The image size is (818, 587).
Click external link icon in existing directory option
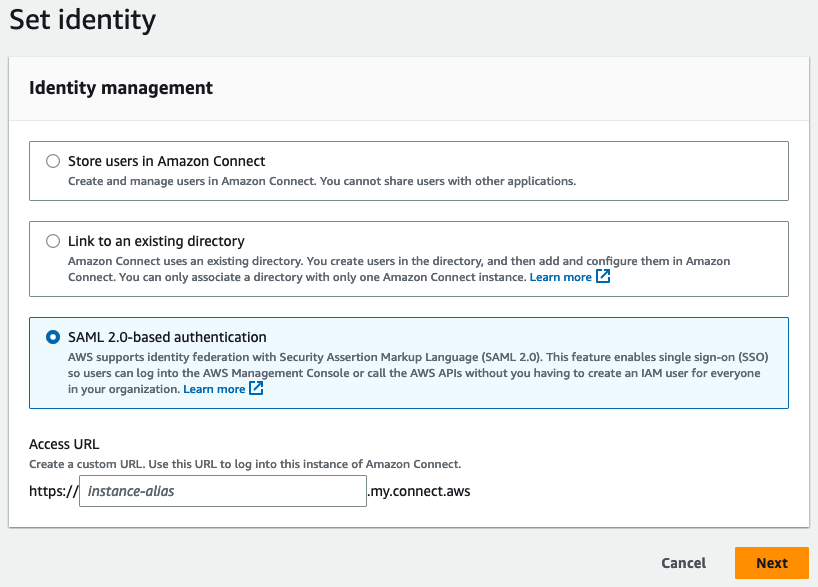[x=603, y=277]
